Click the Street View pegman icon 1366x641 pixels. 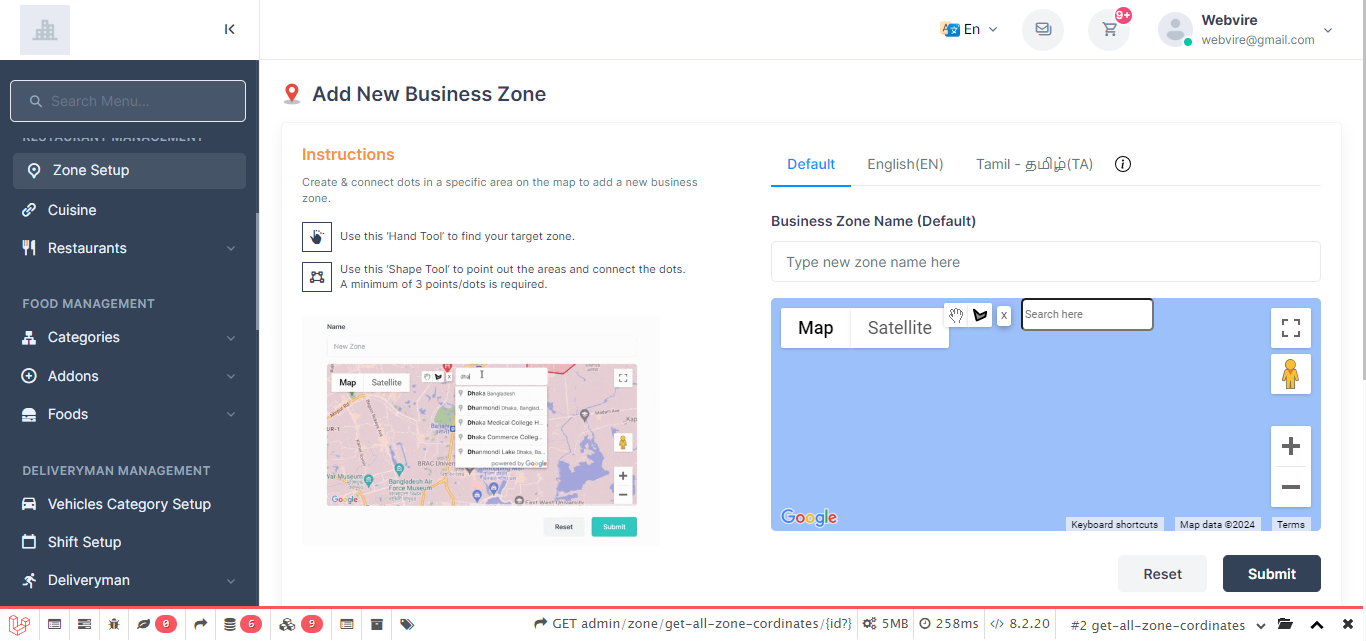[x=1290, y=374]
